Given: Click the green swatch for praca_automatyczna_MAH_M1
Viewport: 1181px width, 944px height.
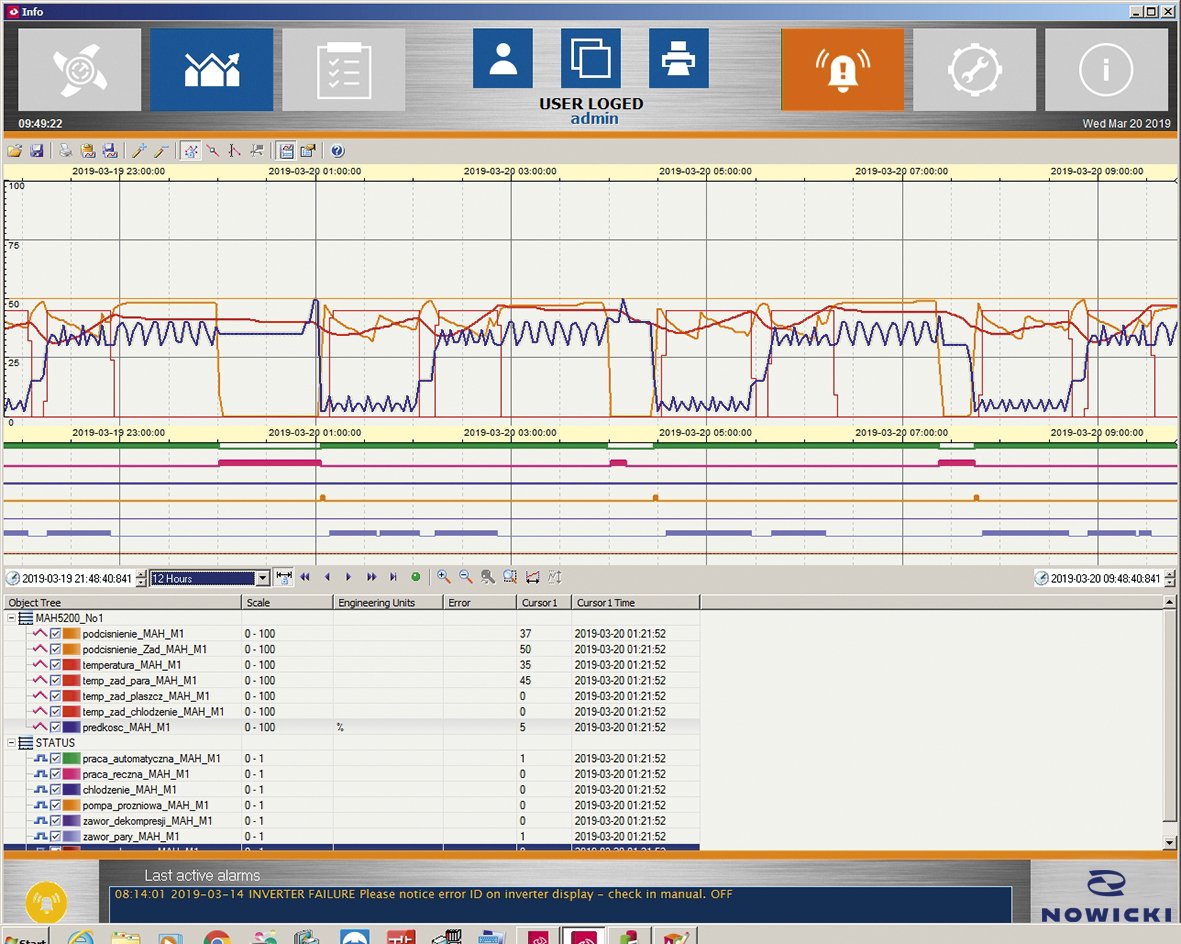Looking at the screenshot, I should point(72,759).
